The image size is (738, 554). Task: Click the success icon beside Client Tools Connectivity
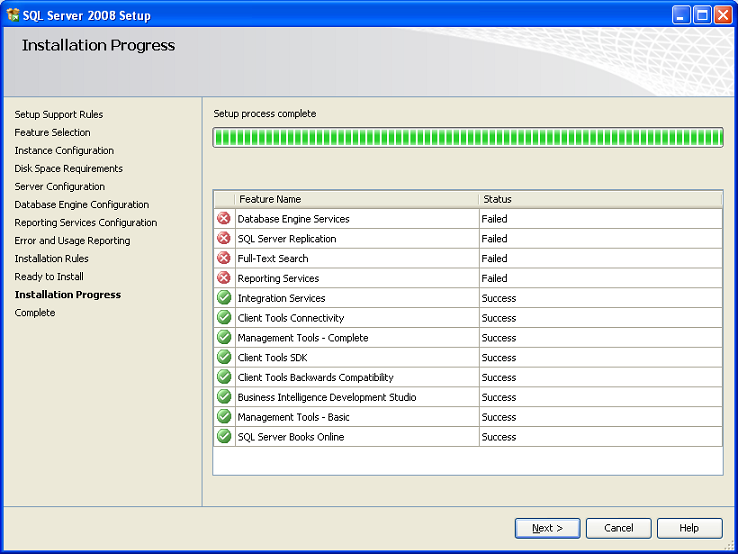pyautogui.click(x=224, y=317)
